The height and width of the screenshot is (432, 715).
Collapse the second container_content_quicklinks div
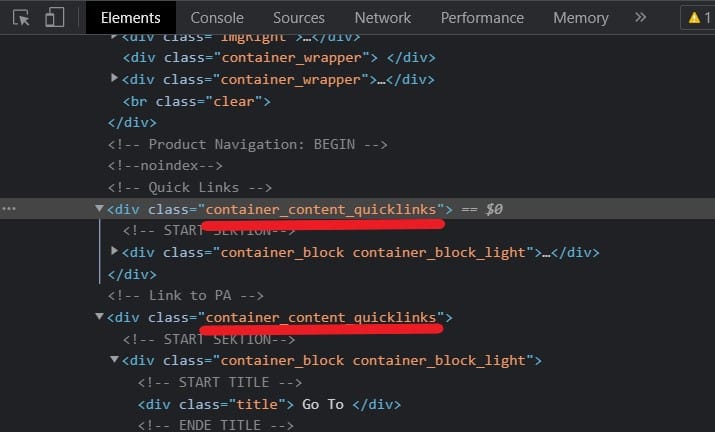click(x=99, y=316)
